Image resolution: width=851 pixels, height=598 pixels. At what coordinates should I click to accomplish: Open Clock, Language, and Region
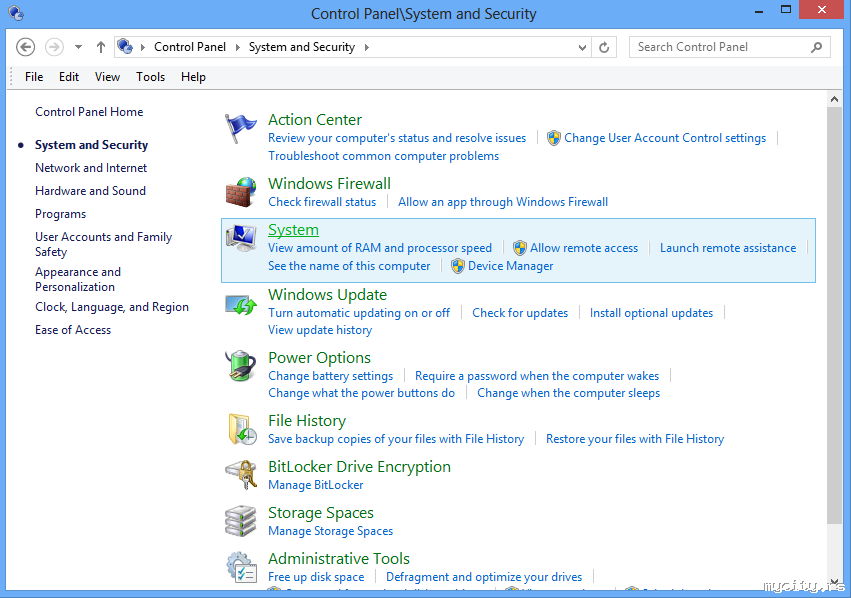coord(112,307)
